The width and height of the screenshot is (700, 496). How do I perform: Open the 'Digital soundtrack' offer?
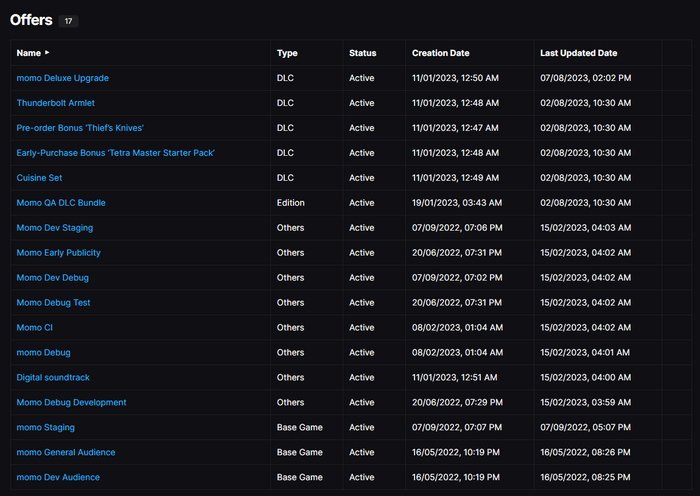[52, 378]
